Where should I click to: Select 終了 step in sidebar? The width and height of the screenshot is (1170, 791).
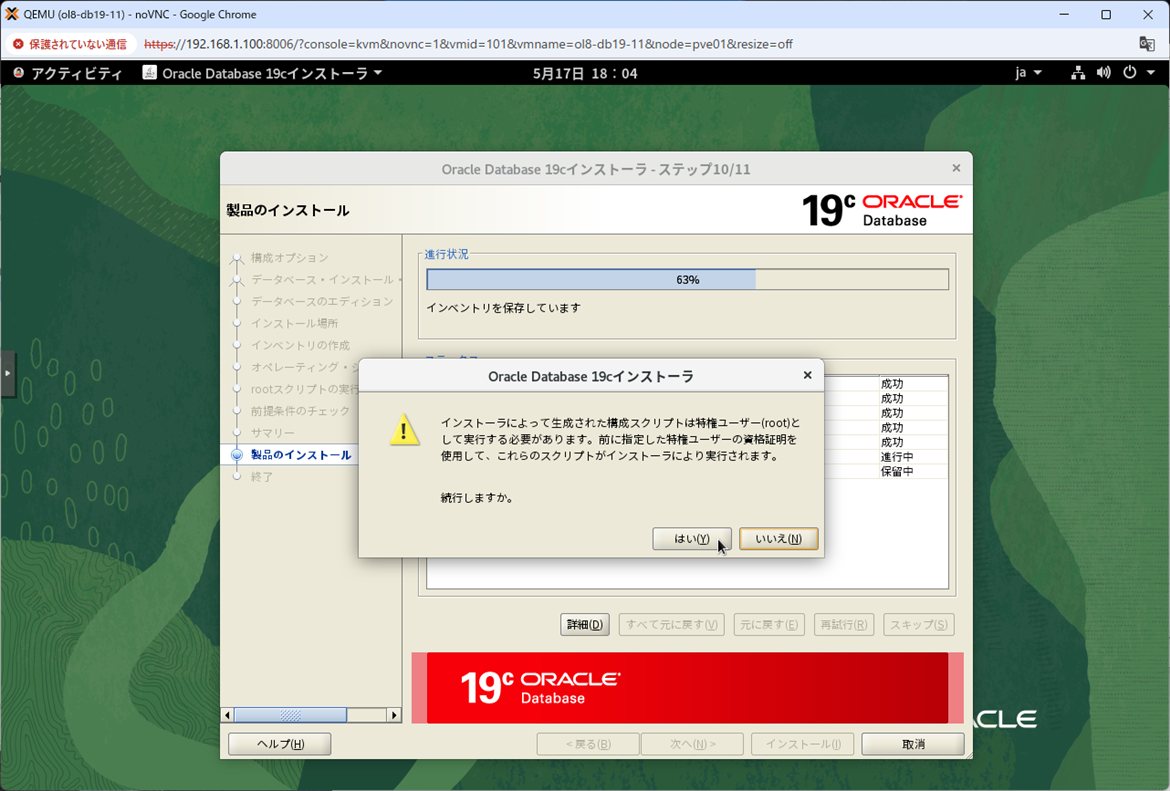coord(262,477)
